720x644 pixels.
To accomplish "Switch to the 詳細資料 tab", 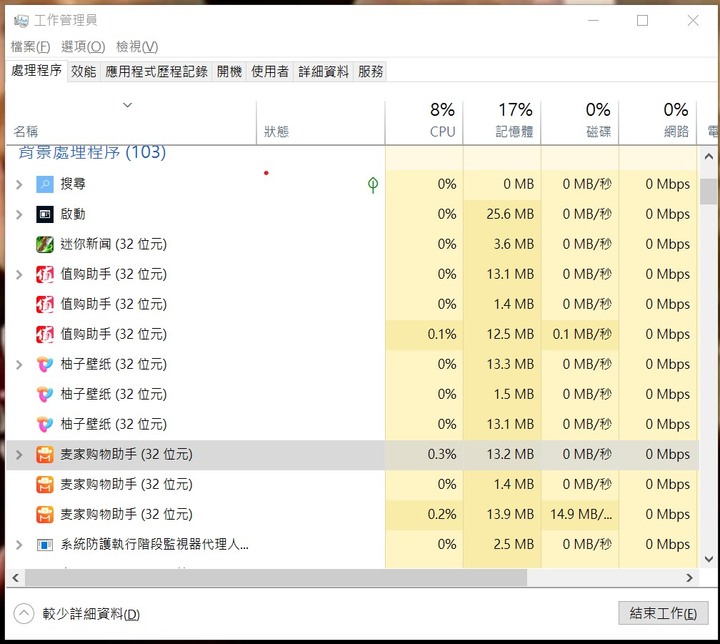I will pyautogui.click(x=323, y=72).
